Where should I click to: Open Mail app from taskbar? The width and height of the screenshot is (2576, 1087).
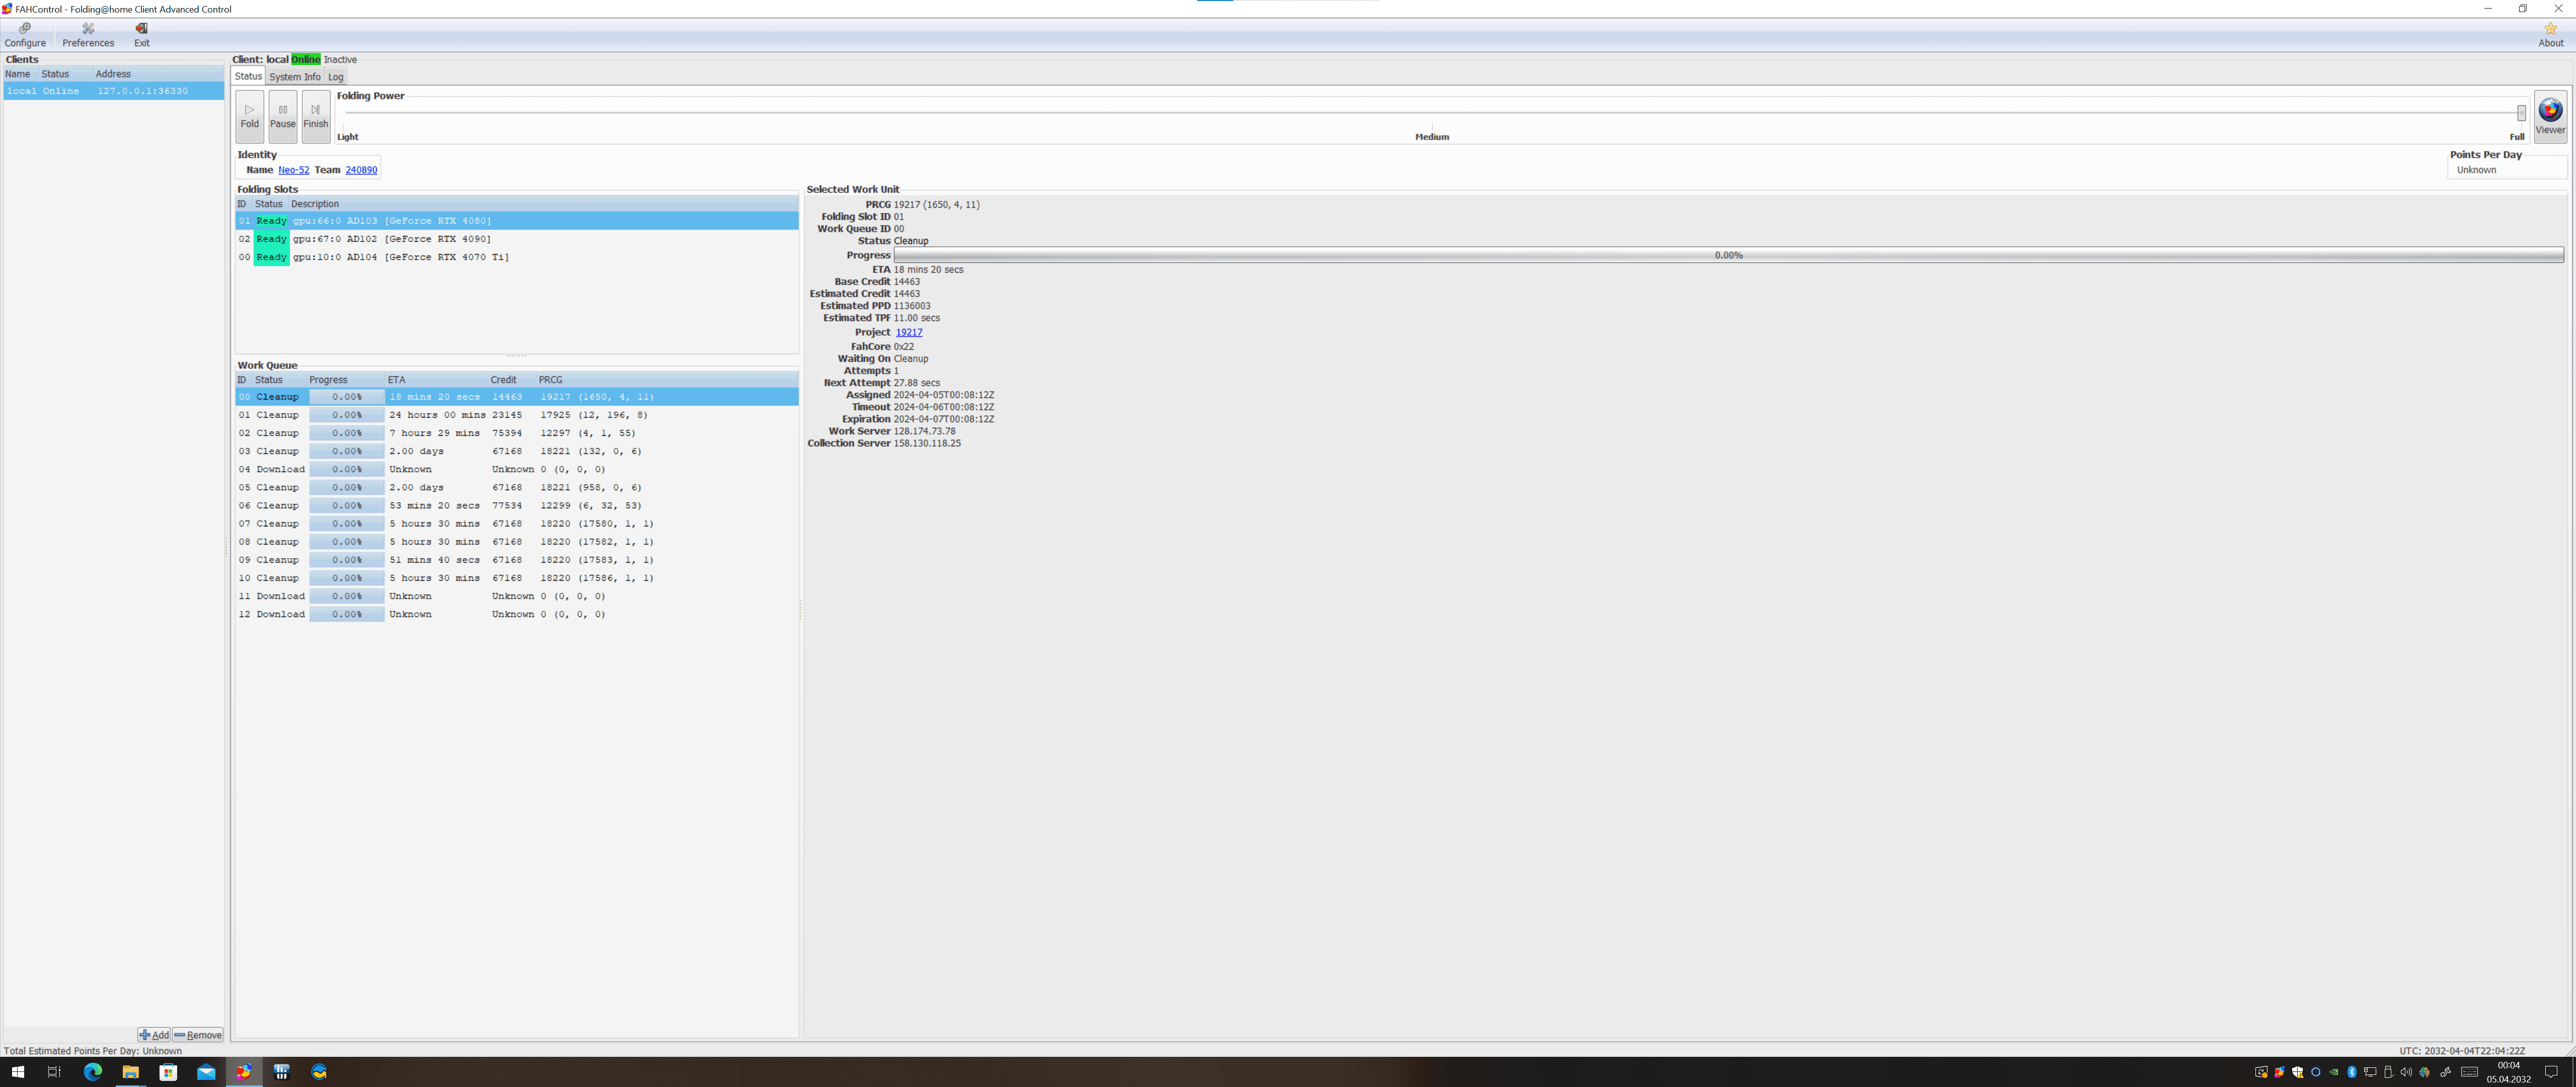click(206, 1072)
